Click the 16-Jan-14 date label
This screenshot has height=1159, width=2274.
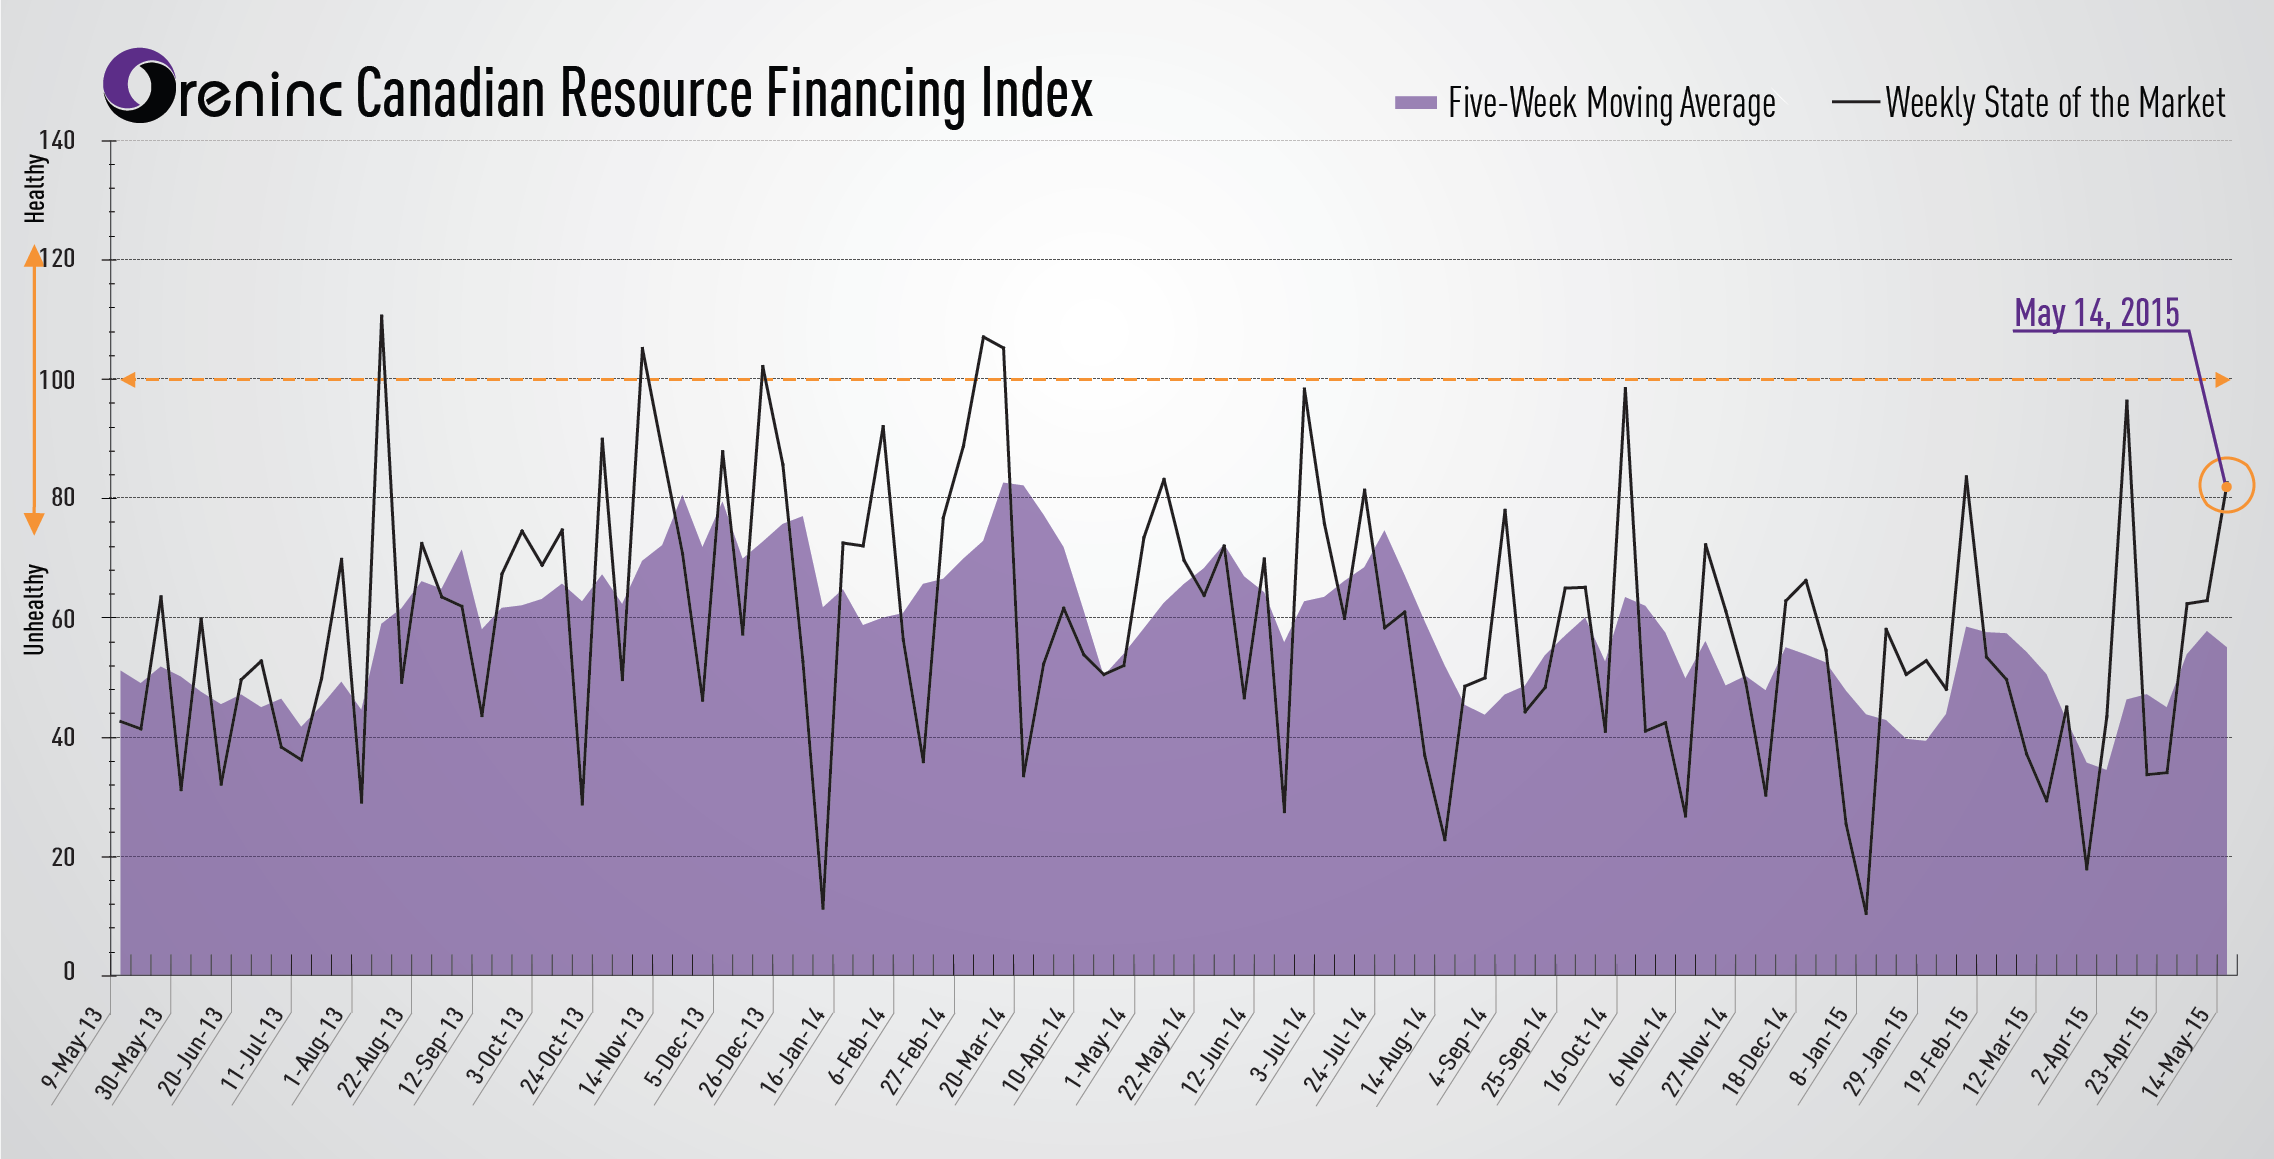[x=792, y=1052]
